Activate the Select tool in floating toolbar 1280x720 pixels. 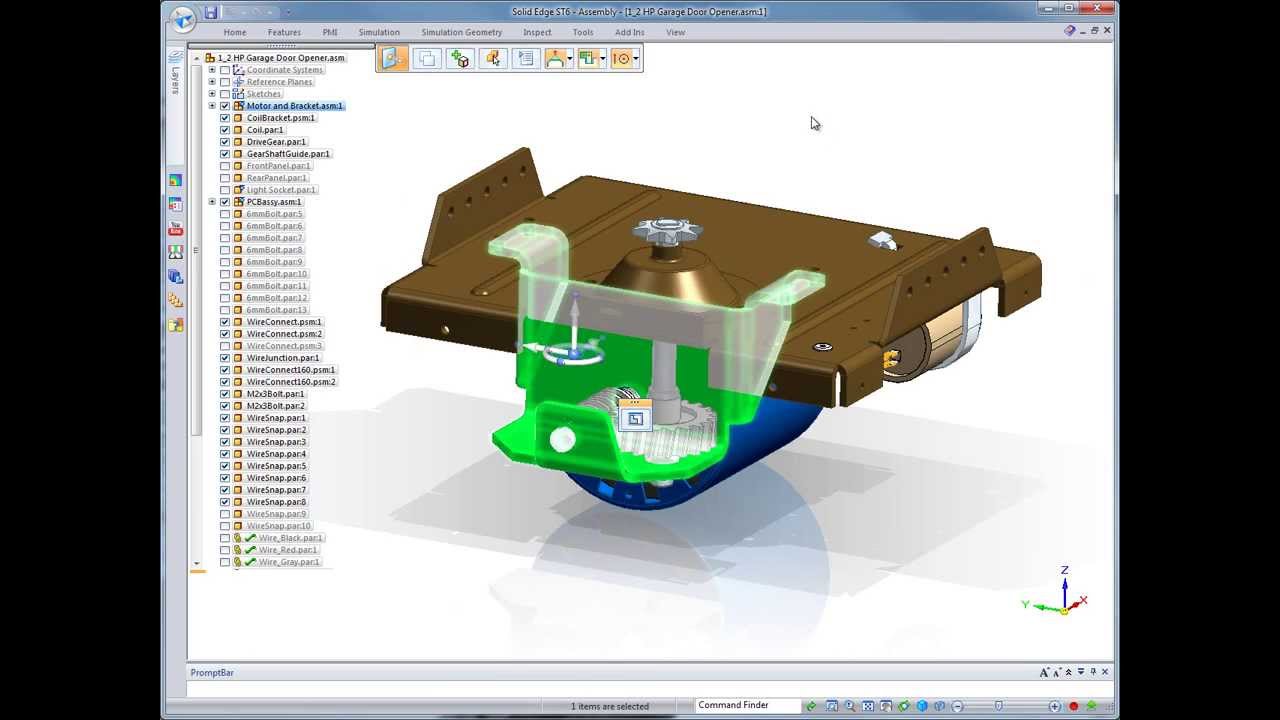coord(393,59)
